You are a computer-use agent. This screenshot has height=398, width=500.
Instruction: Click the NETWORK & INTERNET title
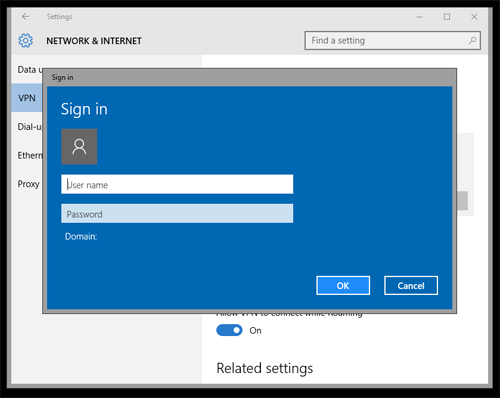94,41
